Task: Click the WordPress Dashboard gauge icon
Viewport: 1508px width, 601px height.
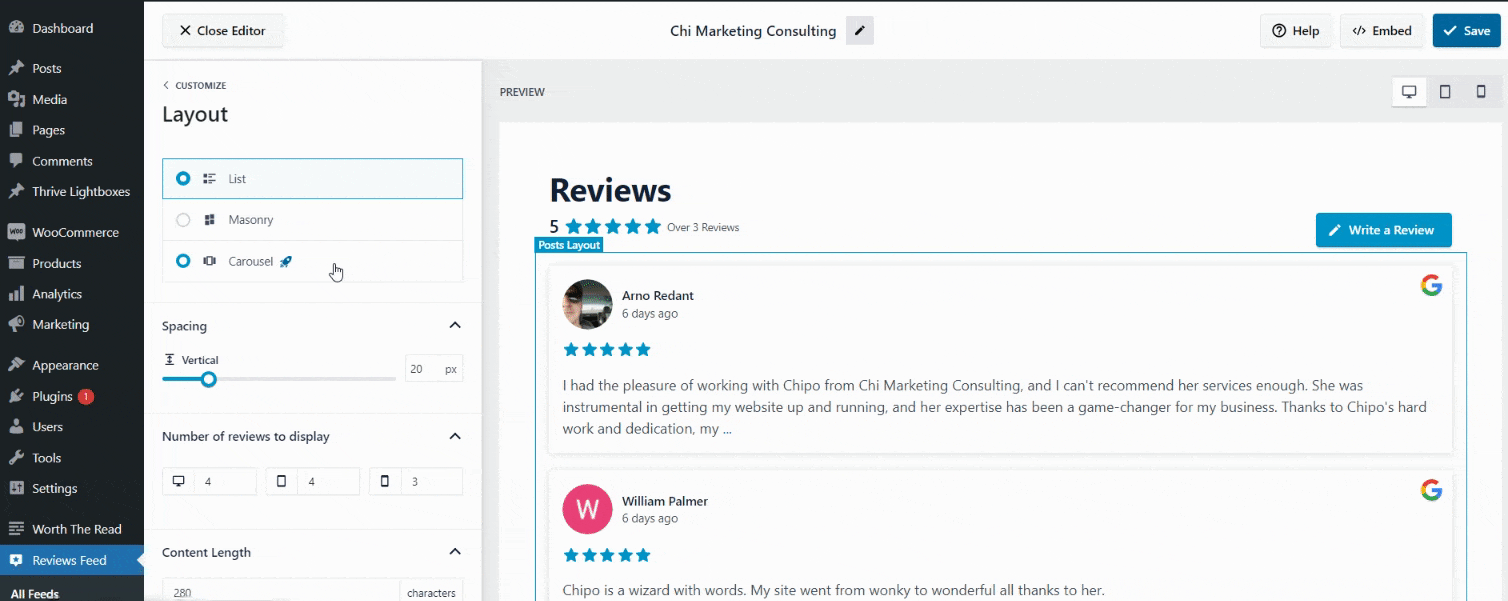Action: point(16,28)
